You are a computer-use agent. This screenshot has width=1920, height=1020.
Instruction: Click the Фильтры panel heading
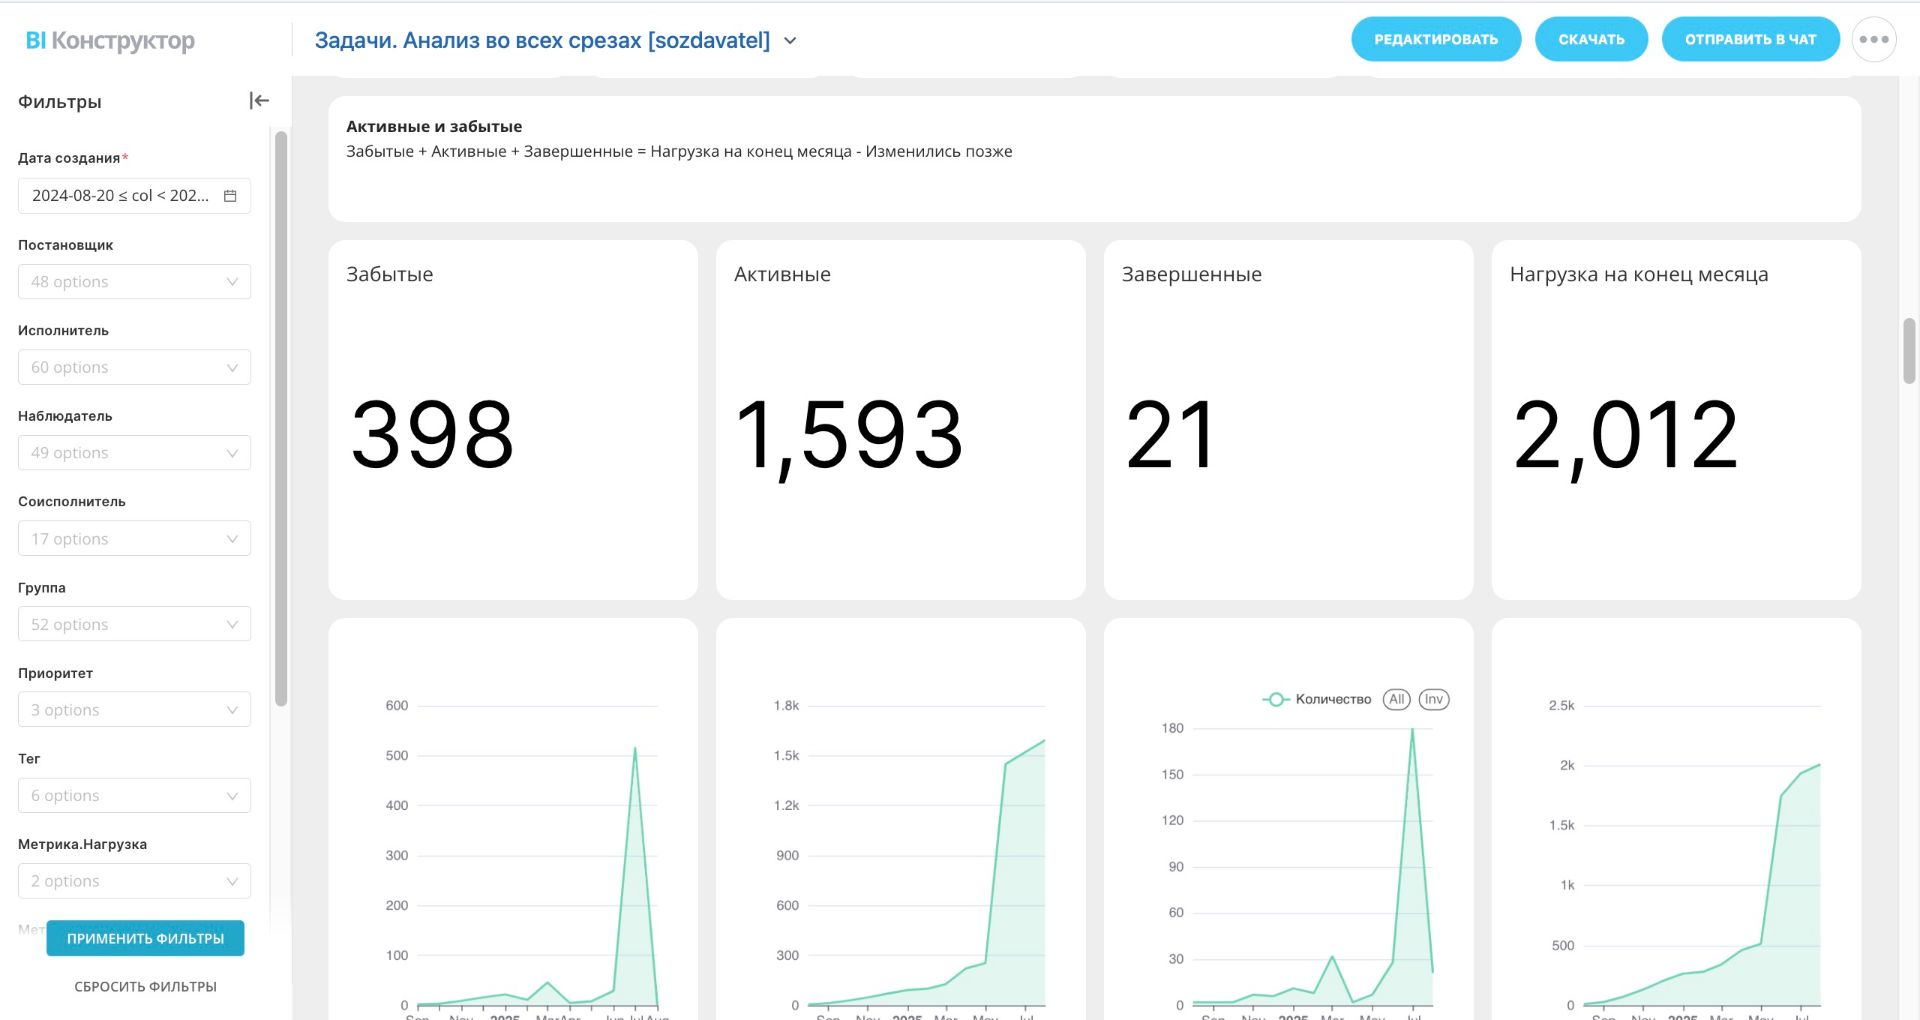(60, 102)
